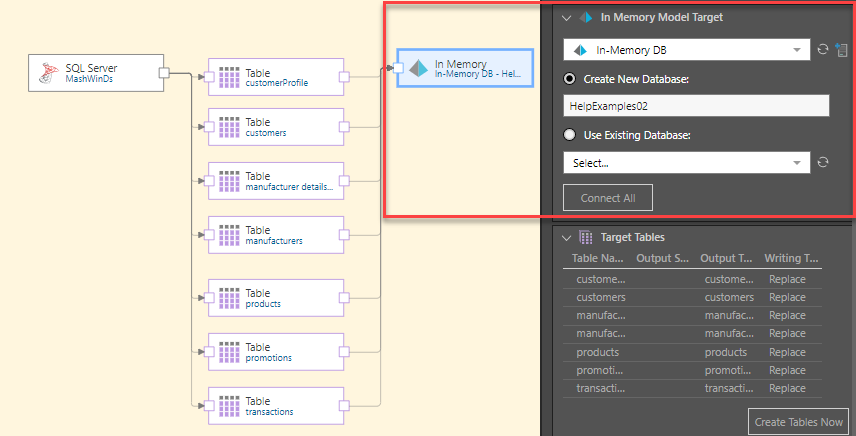Click the products table grid icon
The width and height of the screenshot is (856, 436).
point(229,297)
